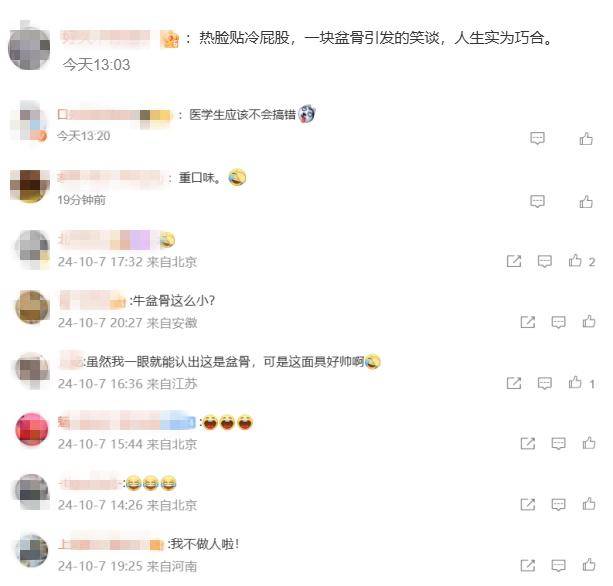
Task: Like the 牛盆骨这么小 comment
Action: coord(589,321)
